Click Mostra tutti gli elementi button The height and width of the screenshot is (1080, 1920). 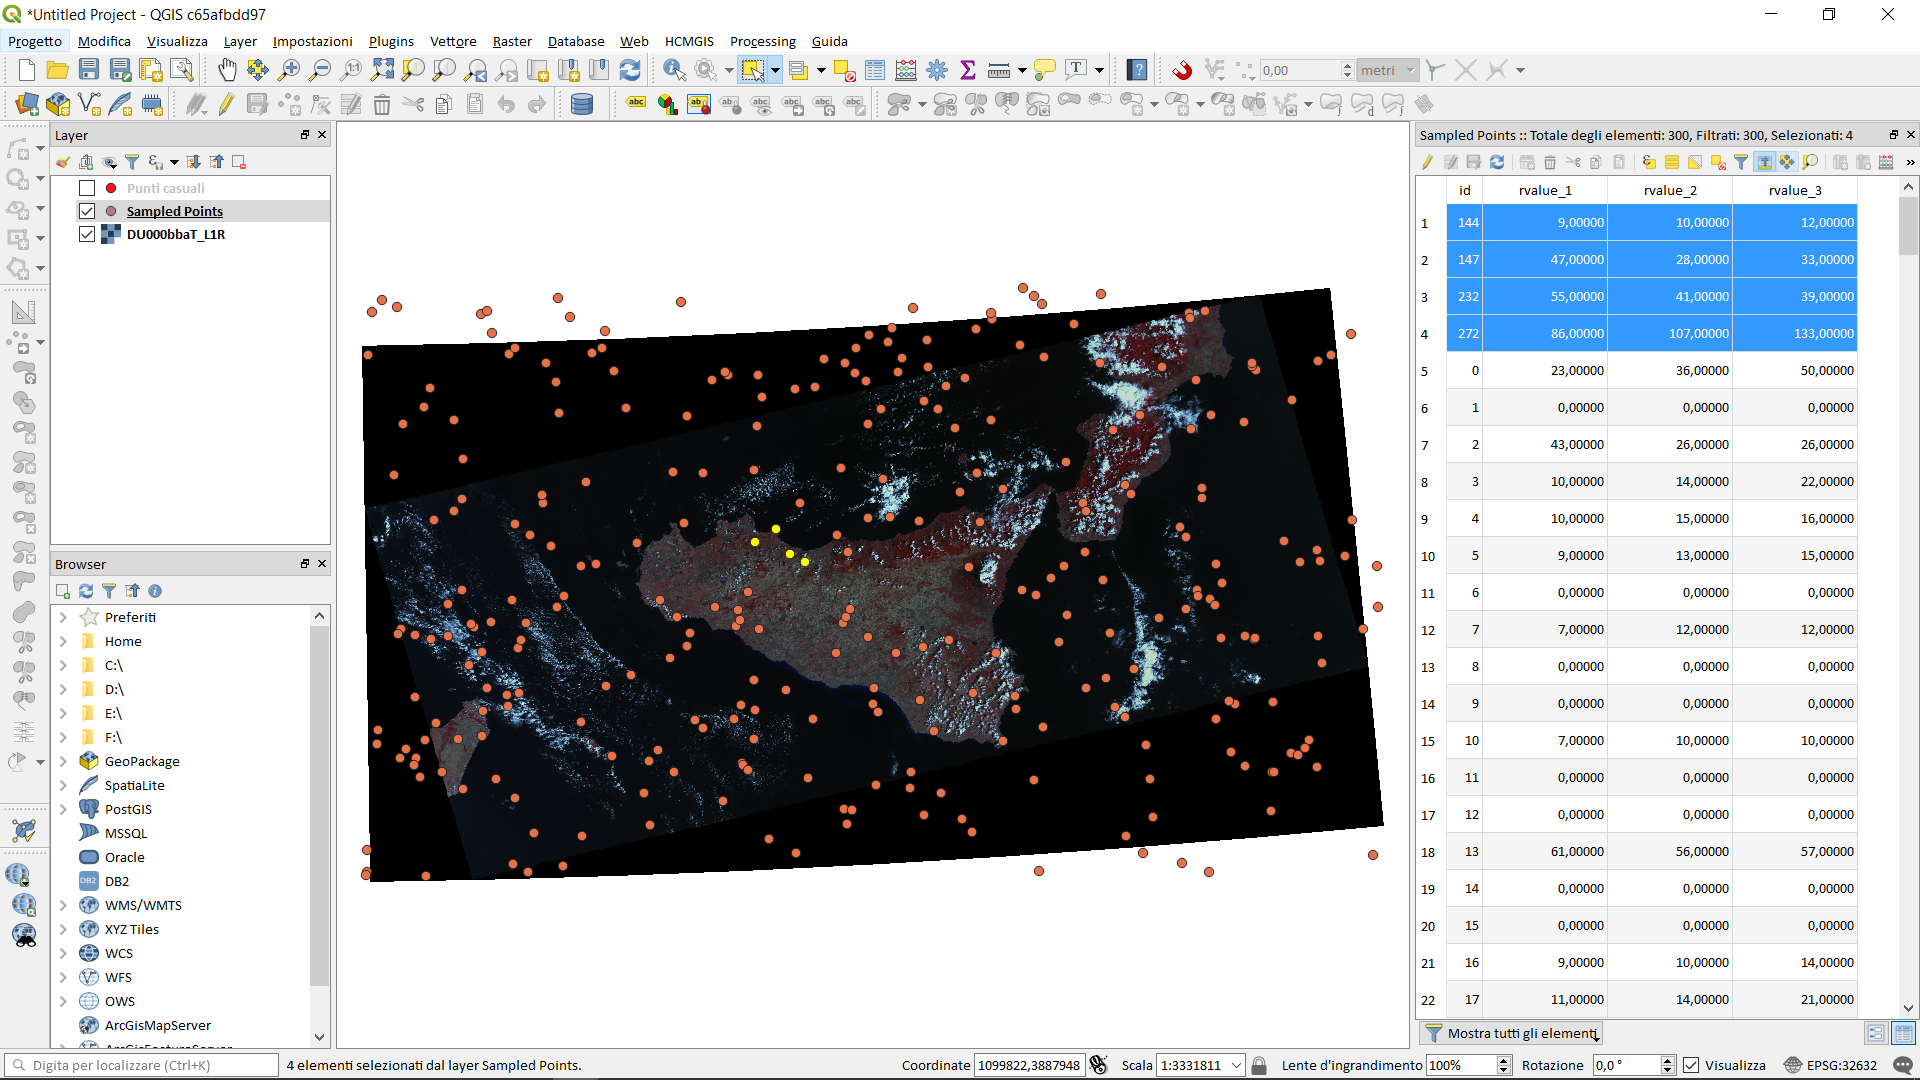pos(1511,1033)
